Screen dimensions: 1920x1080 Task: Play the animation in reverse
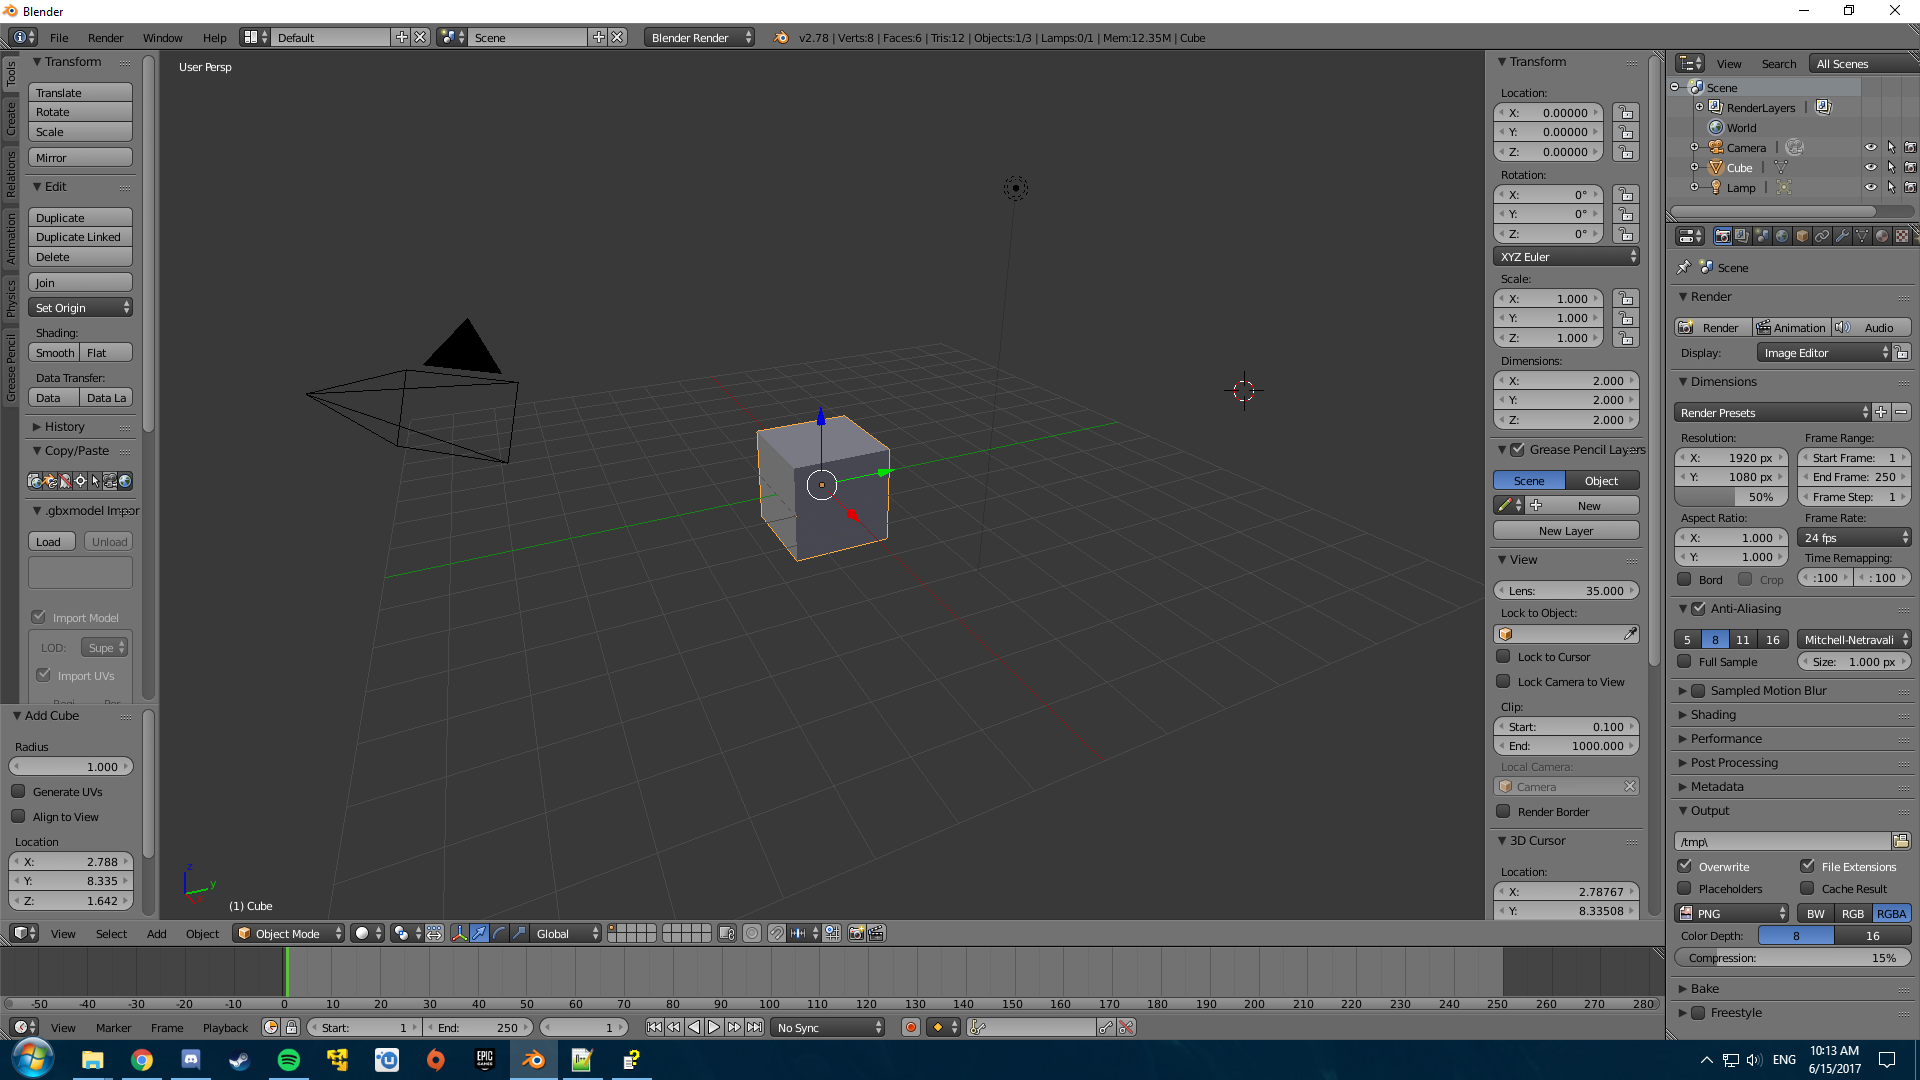pyautogui.click(x=694, y=1027)
